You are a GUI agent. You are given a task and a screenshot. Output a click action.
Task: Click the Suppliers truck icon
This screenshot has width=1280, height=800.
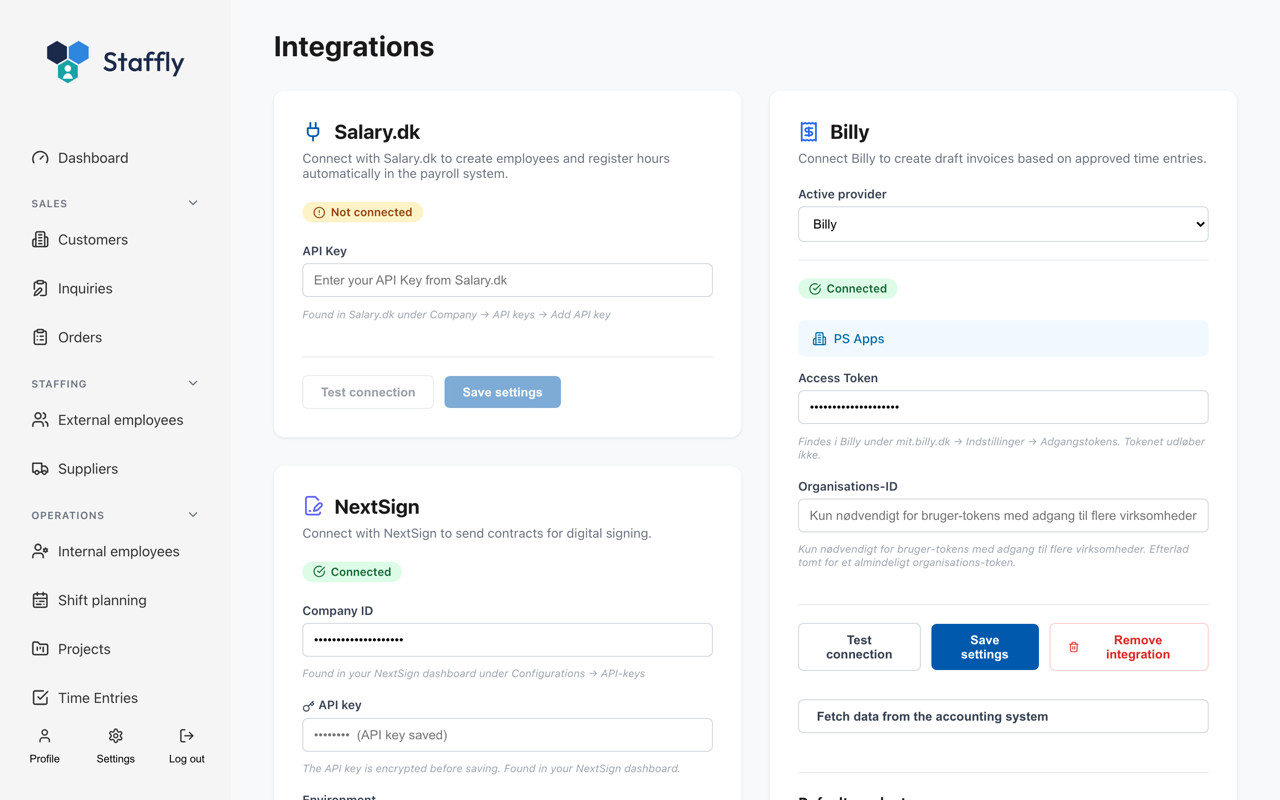40,469
